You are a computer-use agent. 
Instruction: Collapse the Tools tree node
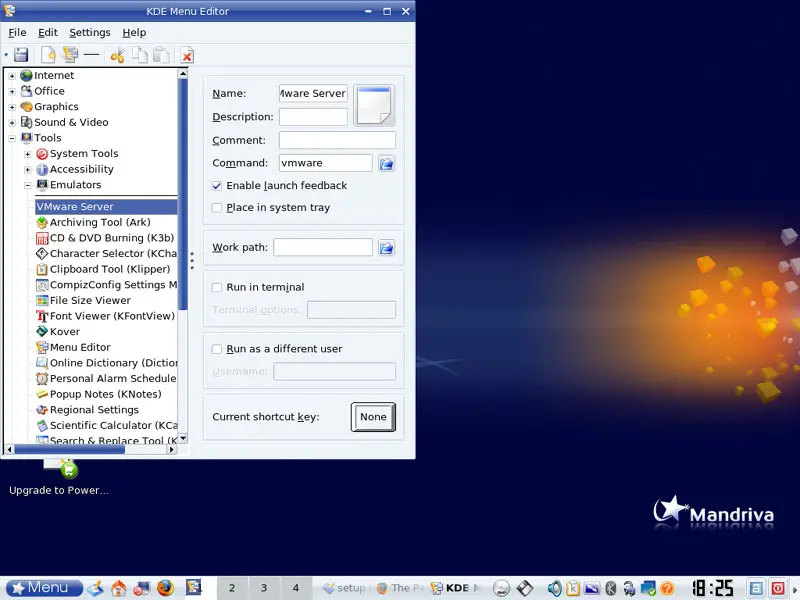(x=12, y=138)
